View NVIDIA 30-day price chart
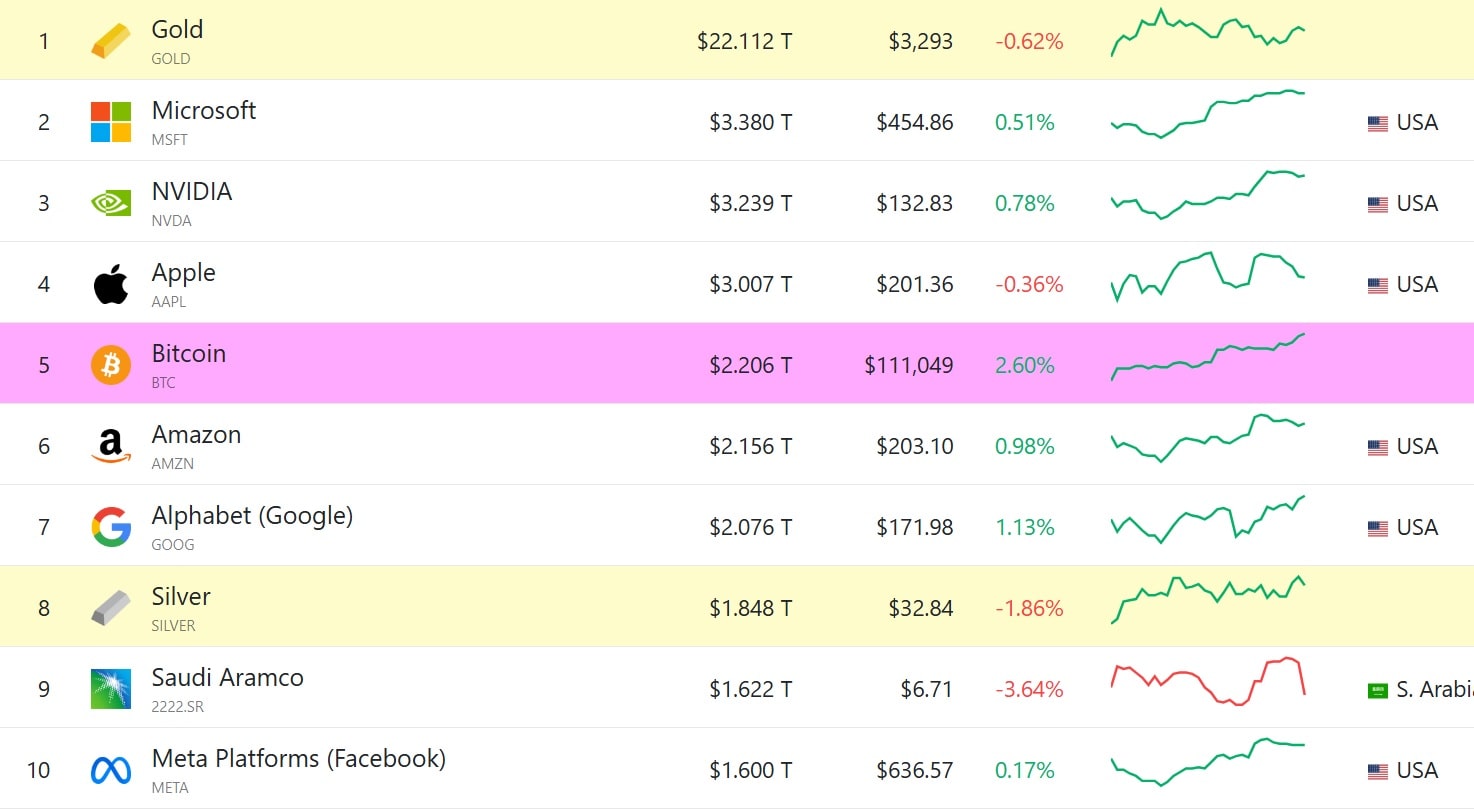This screenshot has width=1474, height=809. pos(1208,194)
